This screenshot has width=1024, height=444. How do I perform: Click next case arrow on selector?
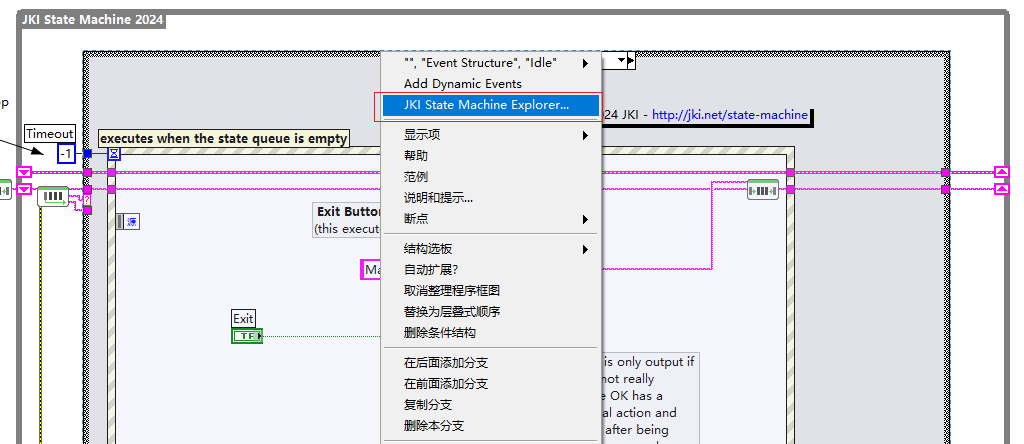(x=631, y=61)
